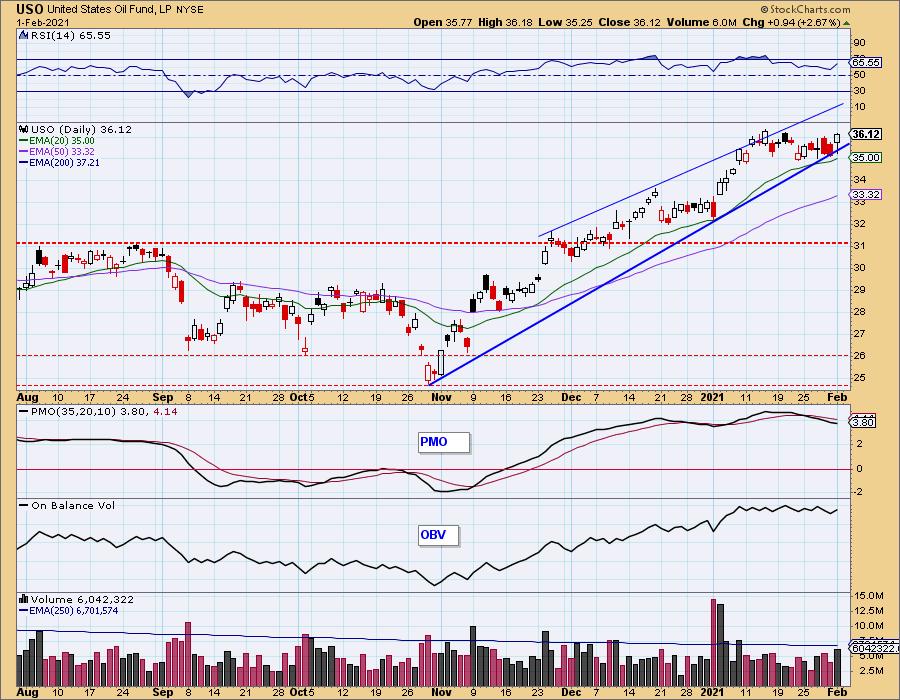This screenshot has width=900, height=700.
Task: Click the EMA(250) 6,701,574 legend entry
Action: tap(74, 611)
